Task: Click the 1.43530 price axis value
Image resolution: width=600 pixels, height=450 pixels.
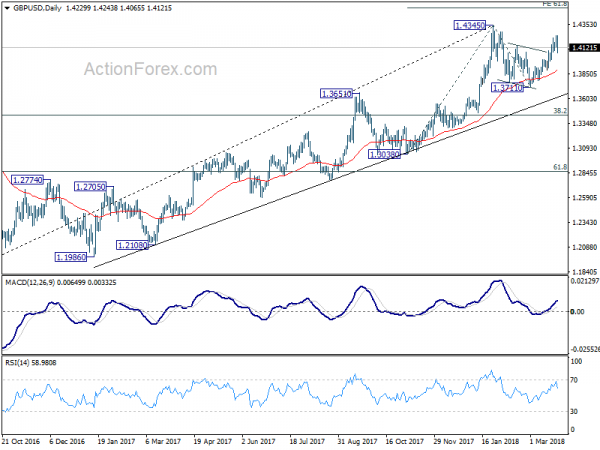Action: pyautogui.click(x=584, y=24)
